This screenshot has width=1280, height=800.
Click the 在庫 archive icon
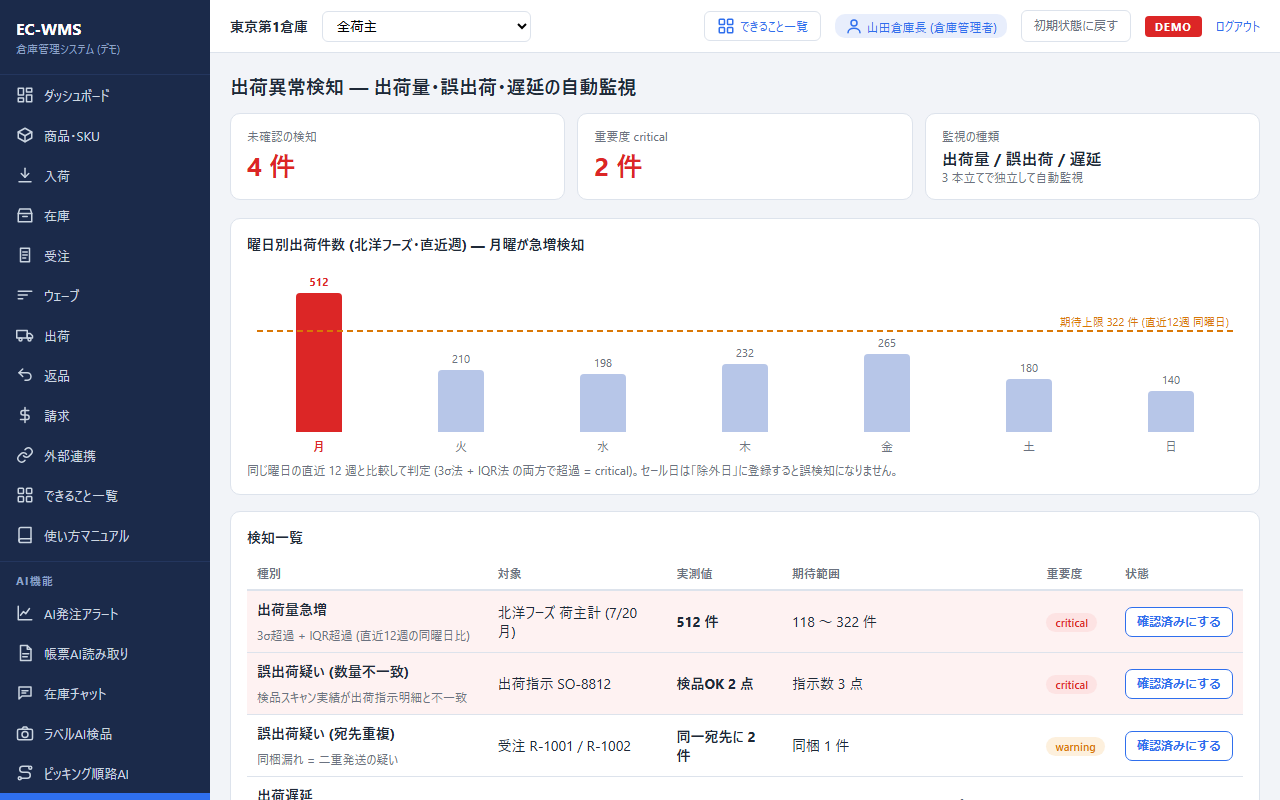click(25, 216)
